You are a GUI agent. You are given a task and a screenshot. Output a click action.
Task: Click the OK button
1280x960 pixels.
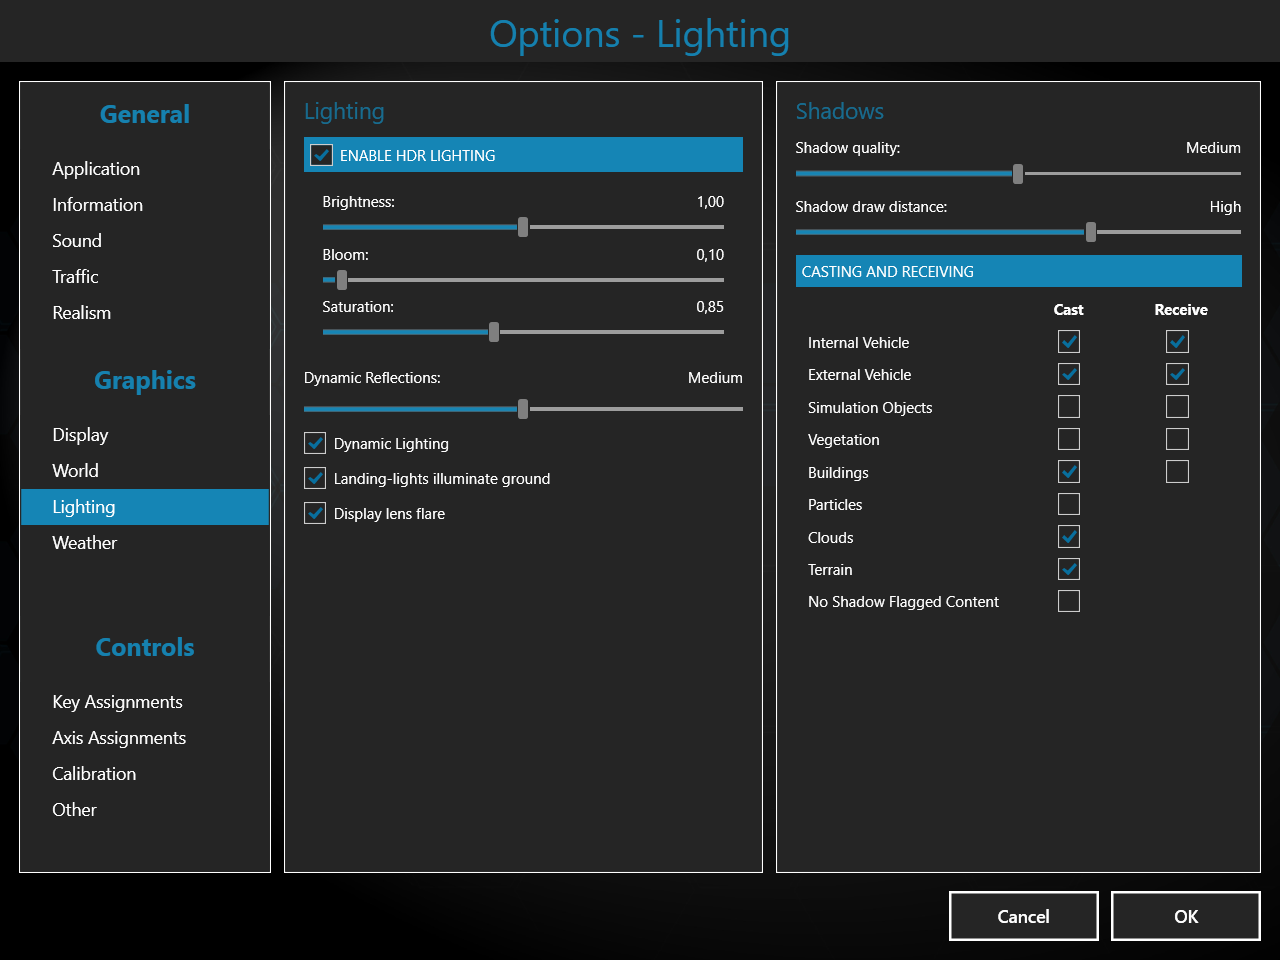1186,916
